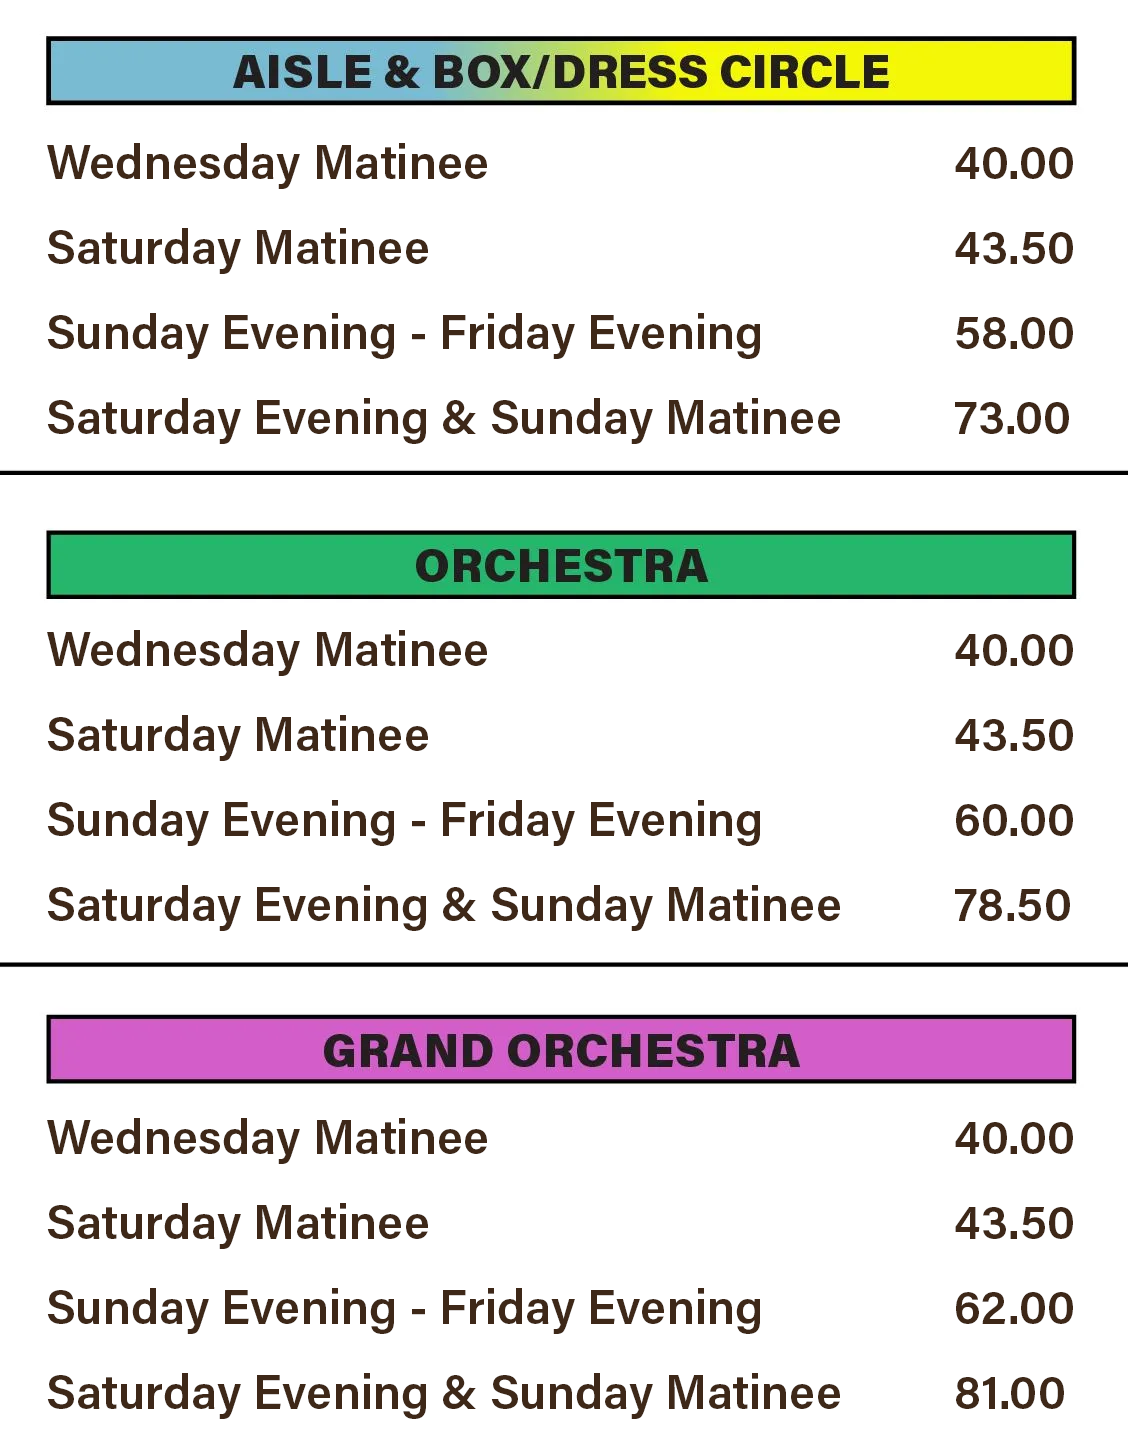Select Wednesday Matinee under Grand Orchestra

268,1138
